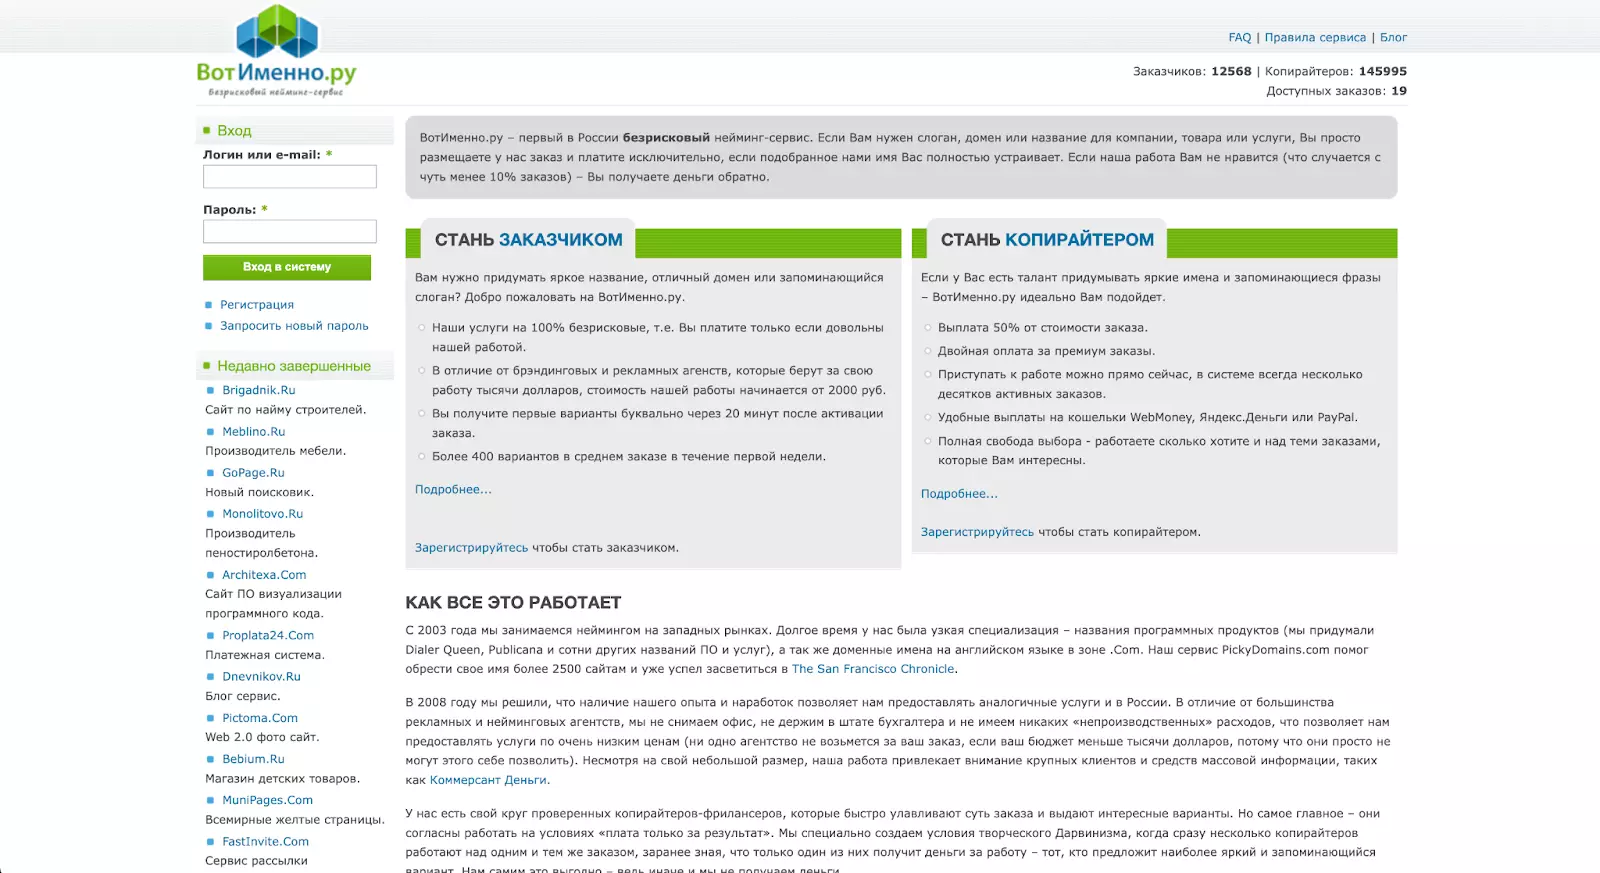Focus the Пароль input field
The width and height of the screenshot is (1600, 873).
290,232
